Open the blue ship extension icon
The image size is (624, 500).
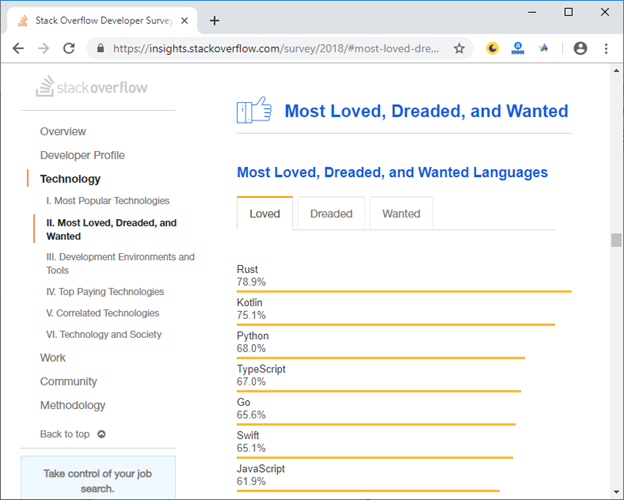point(518,49)
